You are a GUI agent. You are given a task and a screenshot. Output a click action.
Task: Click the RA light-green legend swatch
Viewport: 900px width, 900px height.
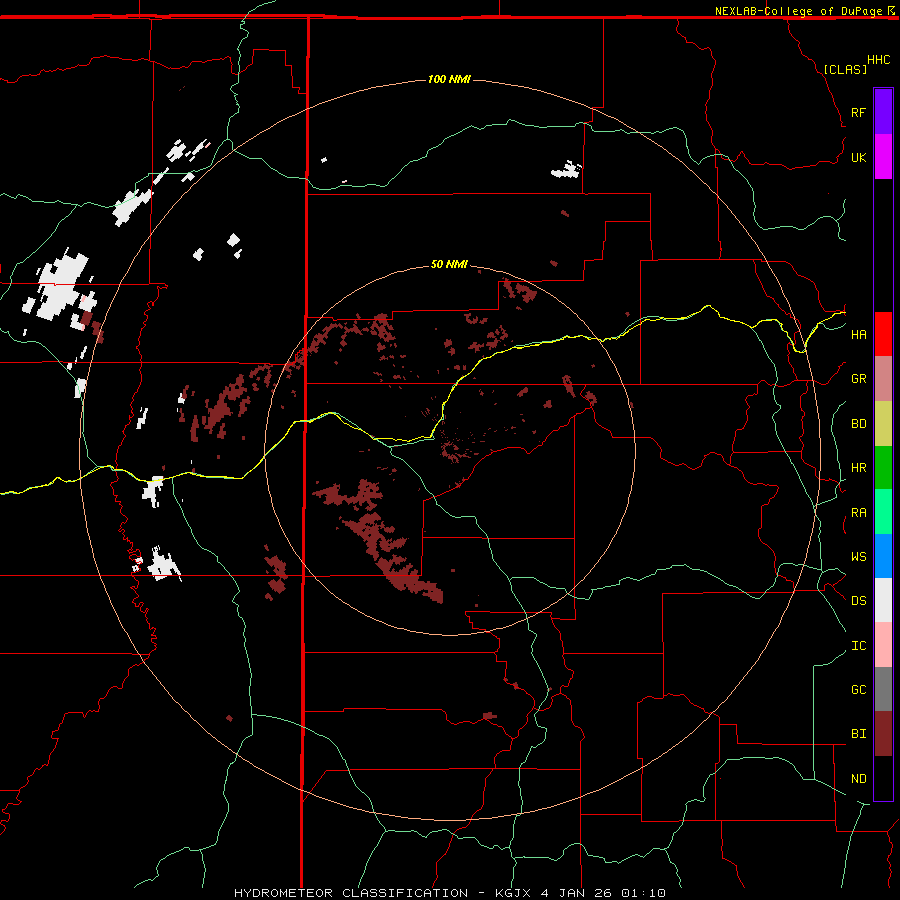pos(883,512)
